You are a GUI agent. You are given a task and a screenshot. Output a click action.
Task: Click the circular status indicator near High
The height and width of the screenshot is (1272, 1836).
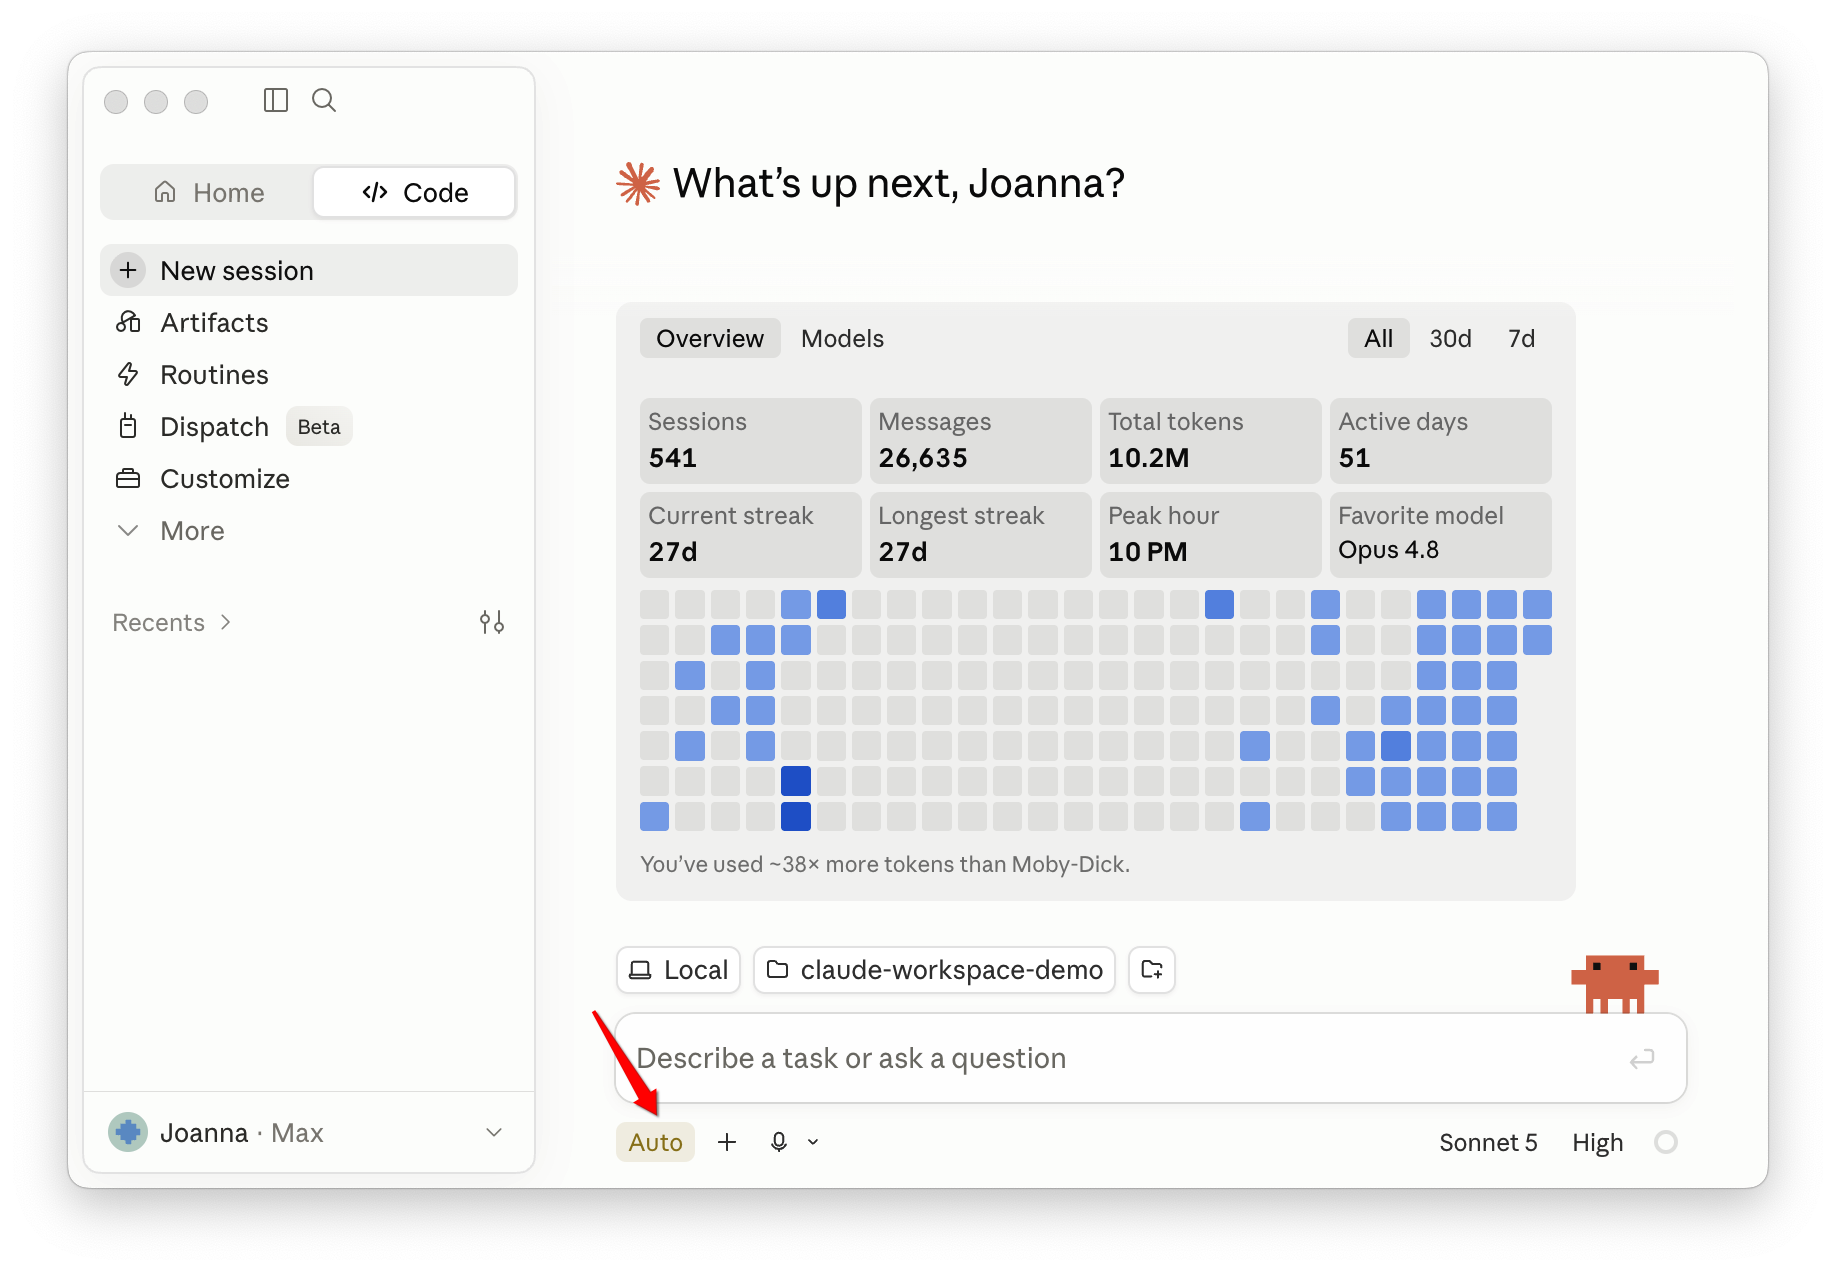pos(1666,1142)
